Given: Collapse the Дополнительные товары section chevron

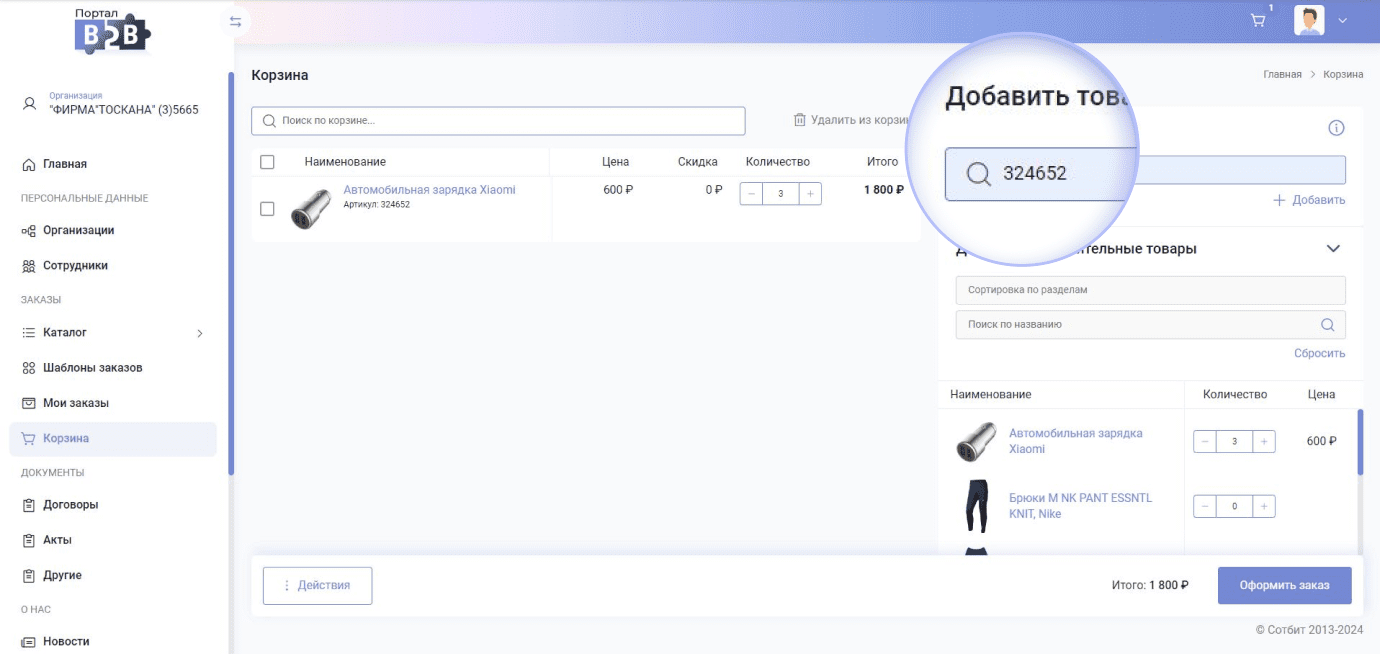Looking at the screenshot, I should coord(1333,249).
